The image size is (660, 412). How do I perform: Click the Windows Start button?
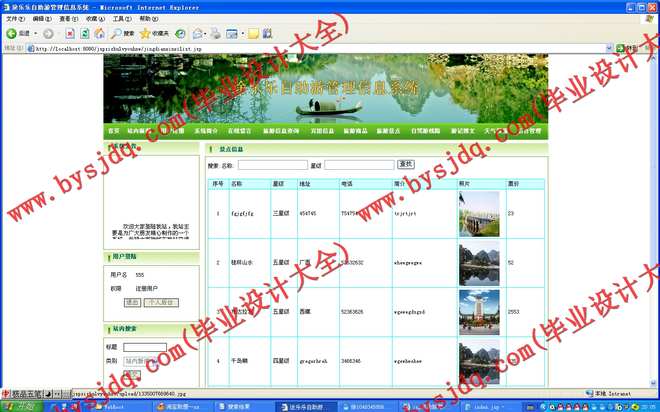click(17, 406)
